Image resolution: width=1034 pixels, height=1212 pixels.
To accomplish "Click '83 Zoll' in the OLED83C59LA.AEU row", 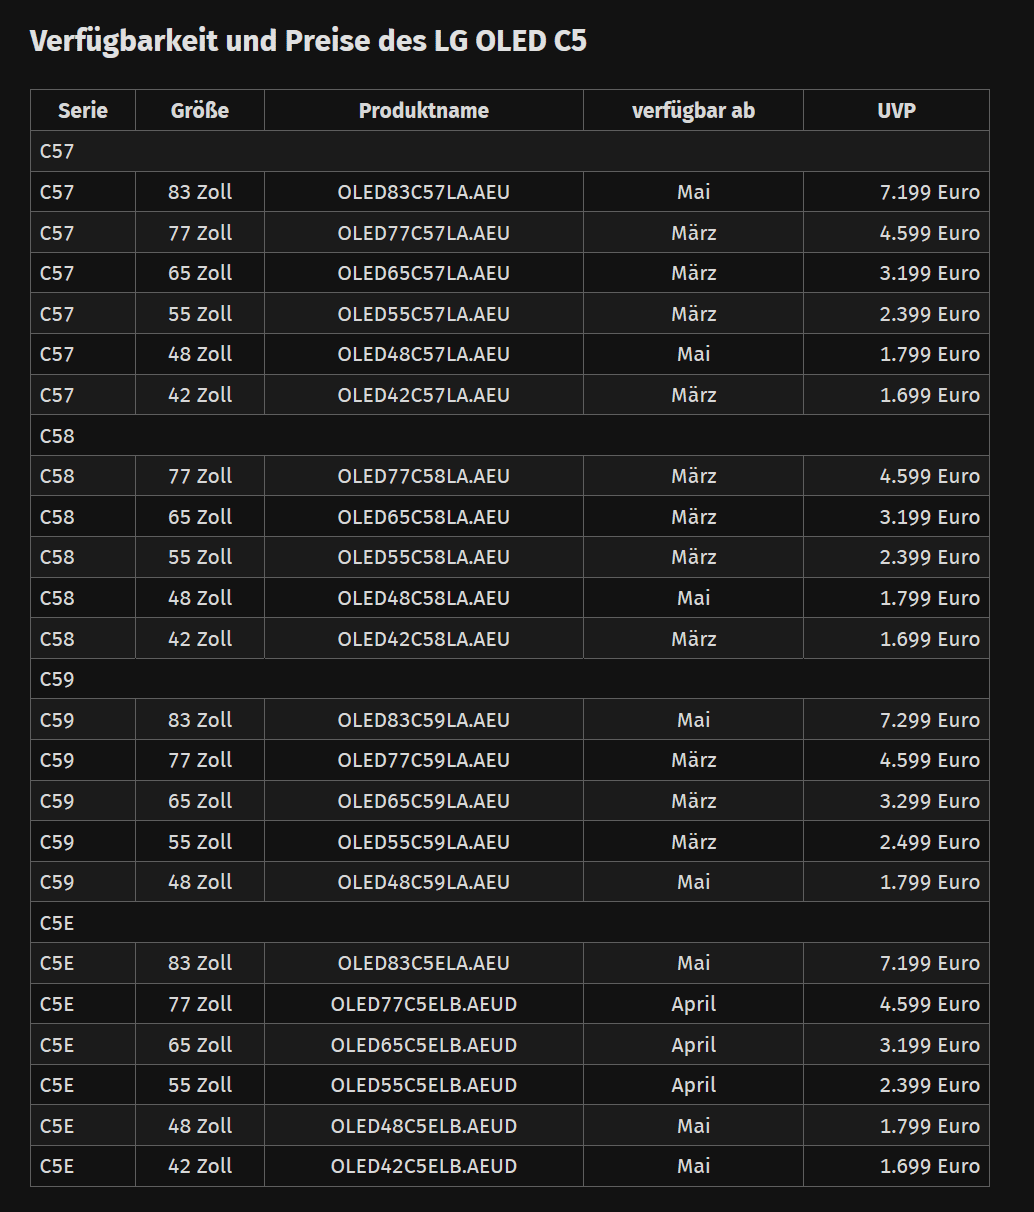I will [200, 720].
